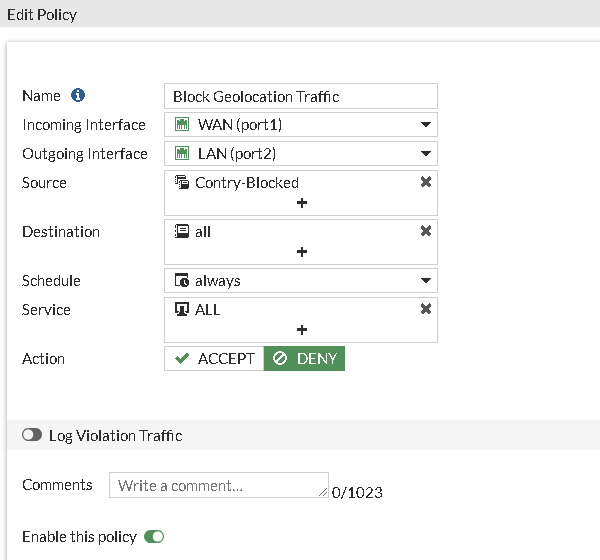Viewport: 600px width, 560px height.
Task: Set Action to DENY
Action: (x=305, y=359)
